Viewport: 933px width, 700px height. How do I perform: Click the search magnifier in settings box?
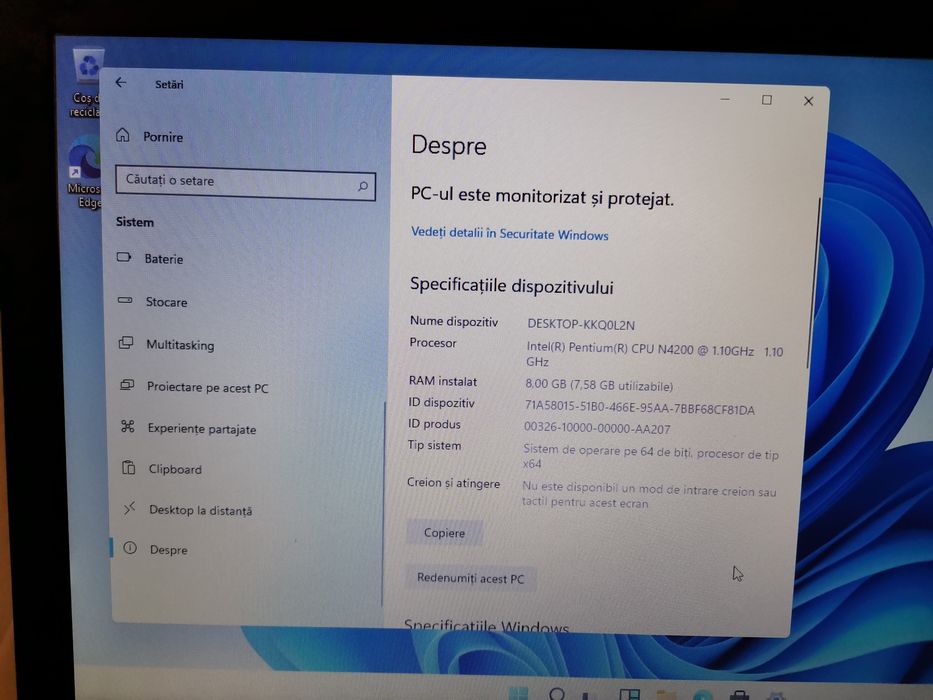pyautogui.click(x=362, y=186)
